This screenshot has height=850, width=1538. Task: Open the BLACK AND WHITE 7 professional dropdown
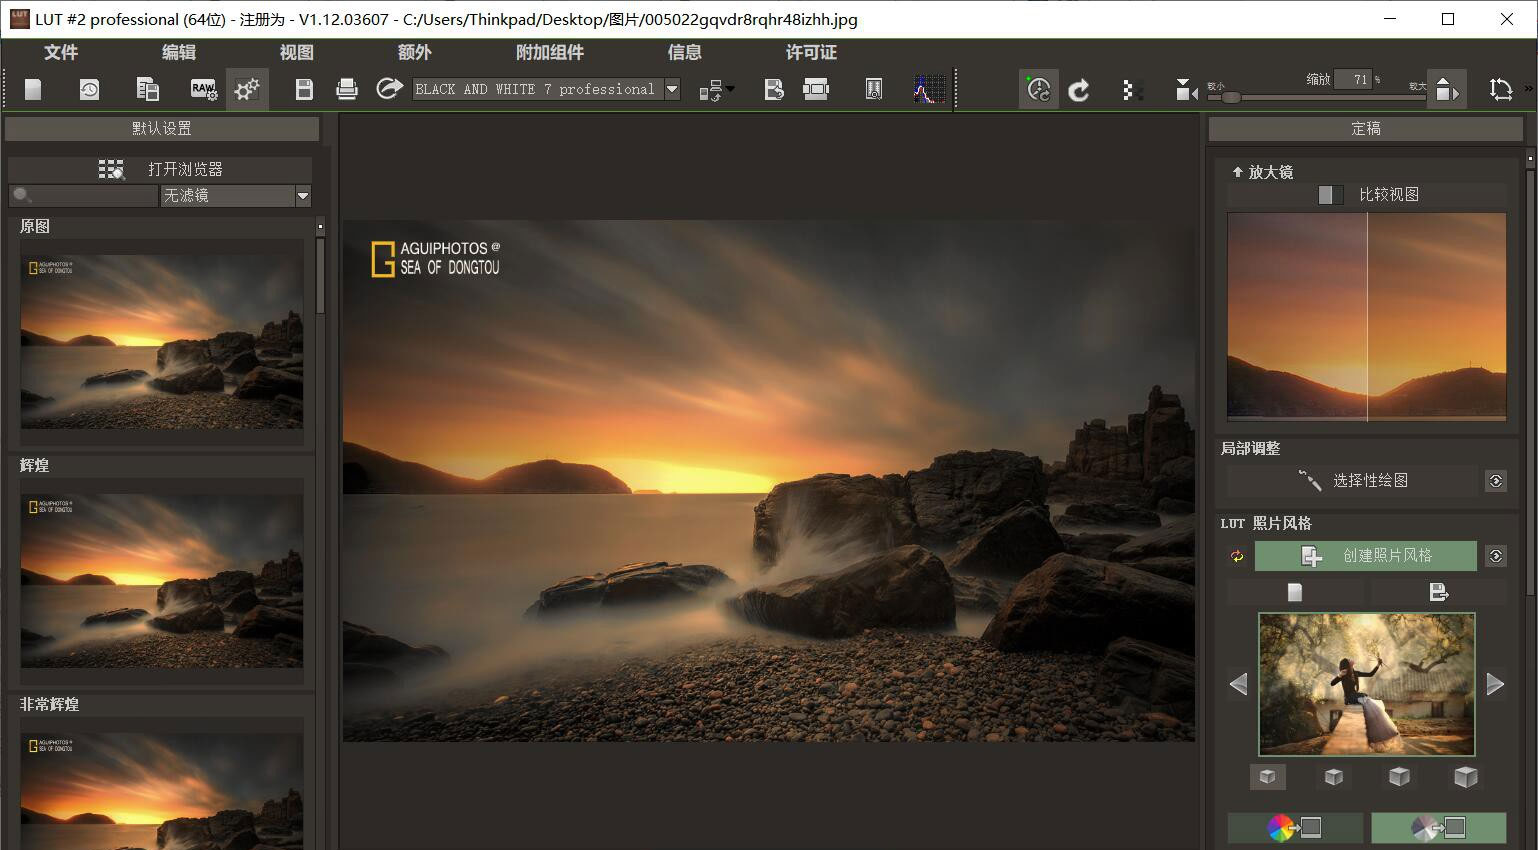[x=672, y=89]
